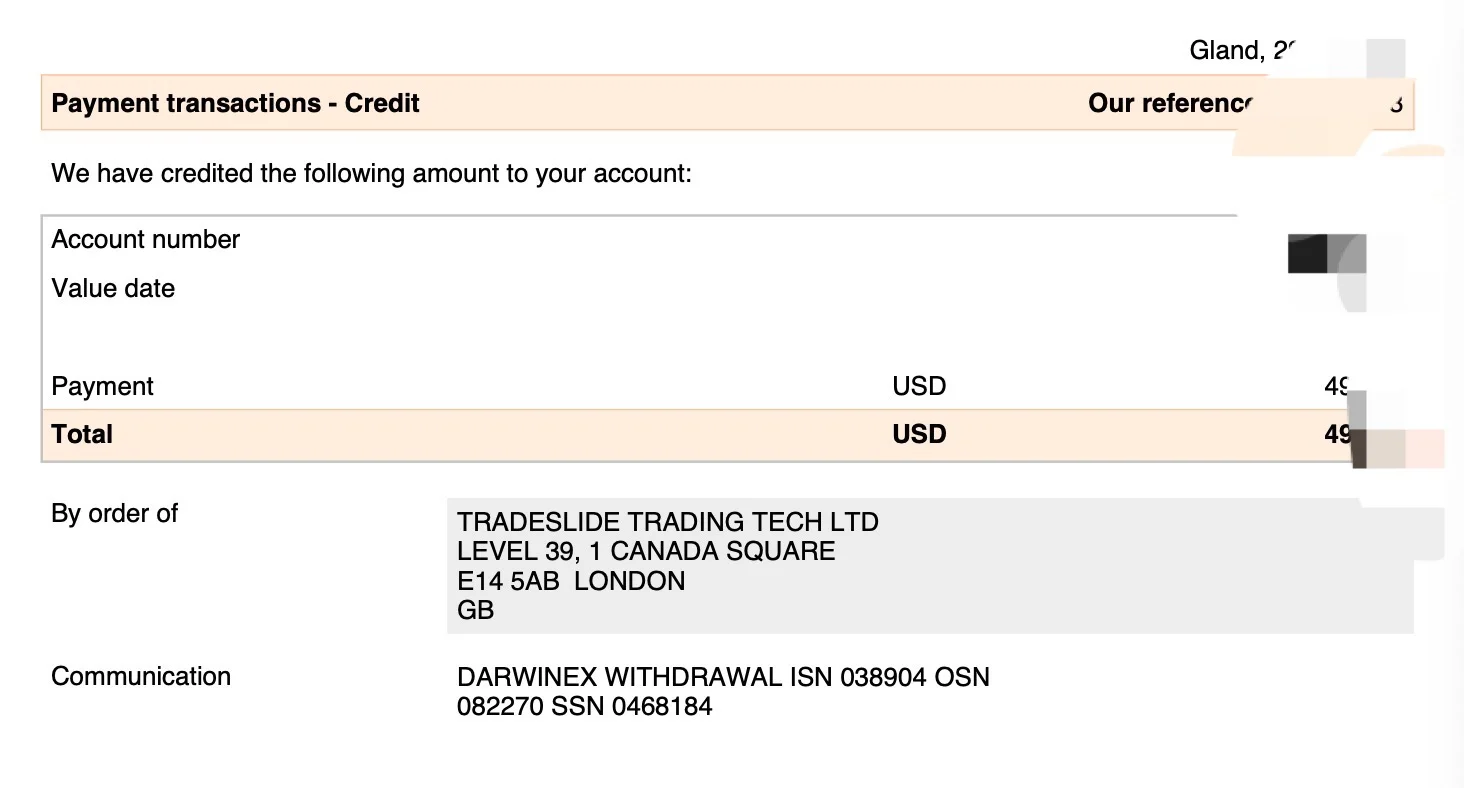Click the bold USD in Total row
The image size is (1464, 788).
coord(919,434)
